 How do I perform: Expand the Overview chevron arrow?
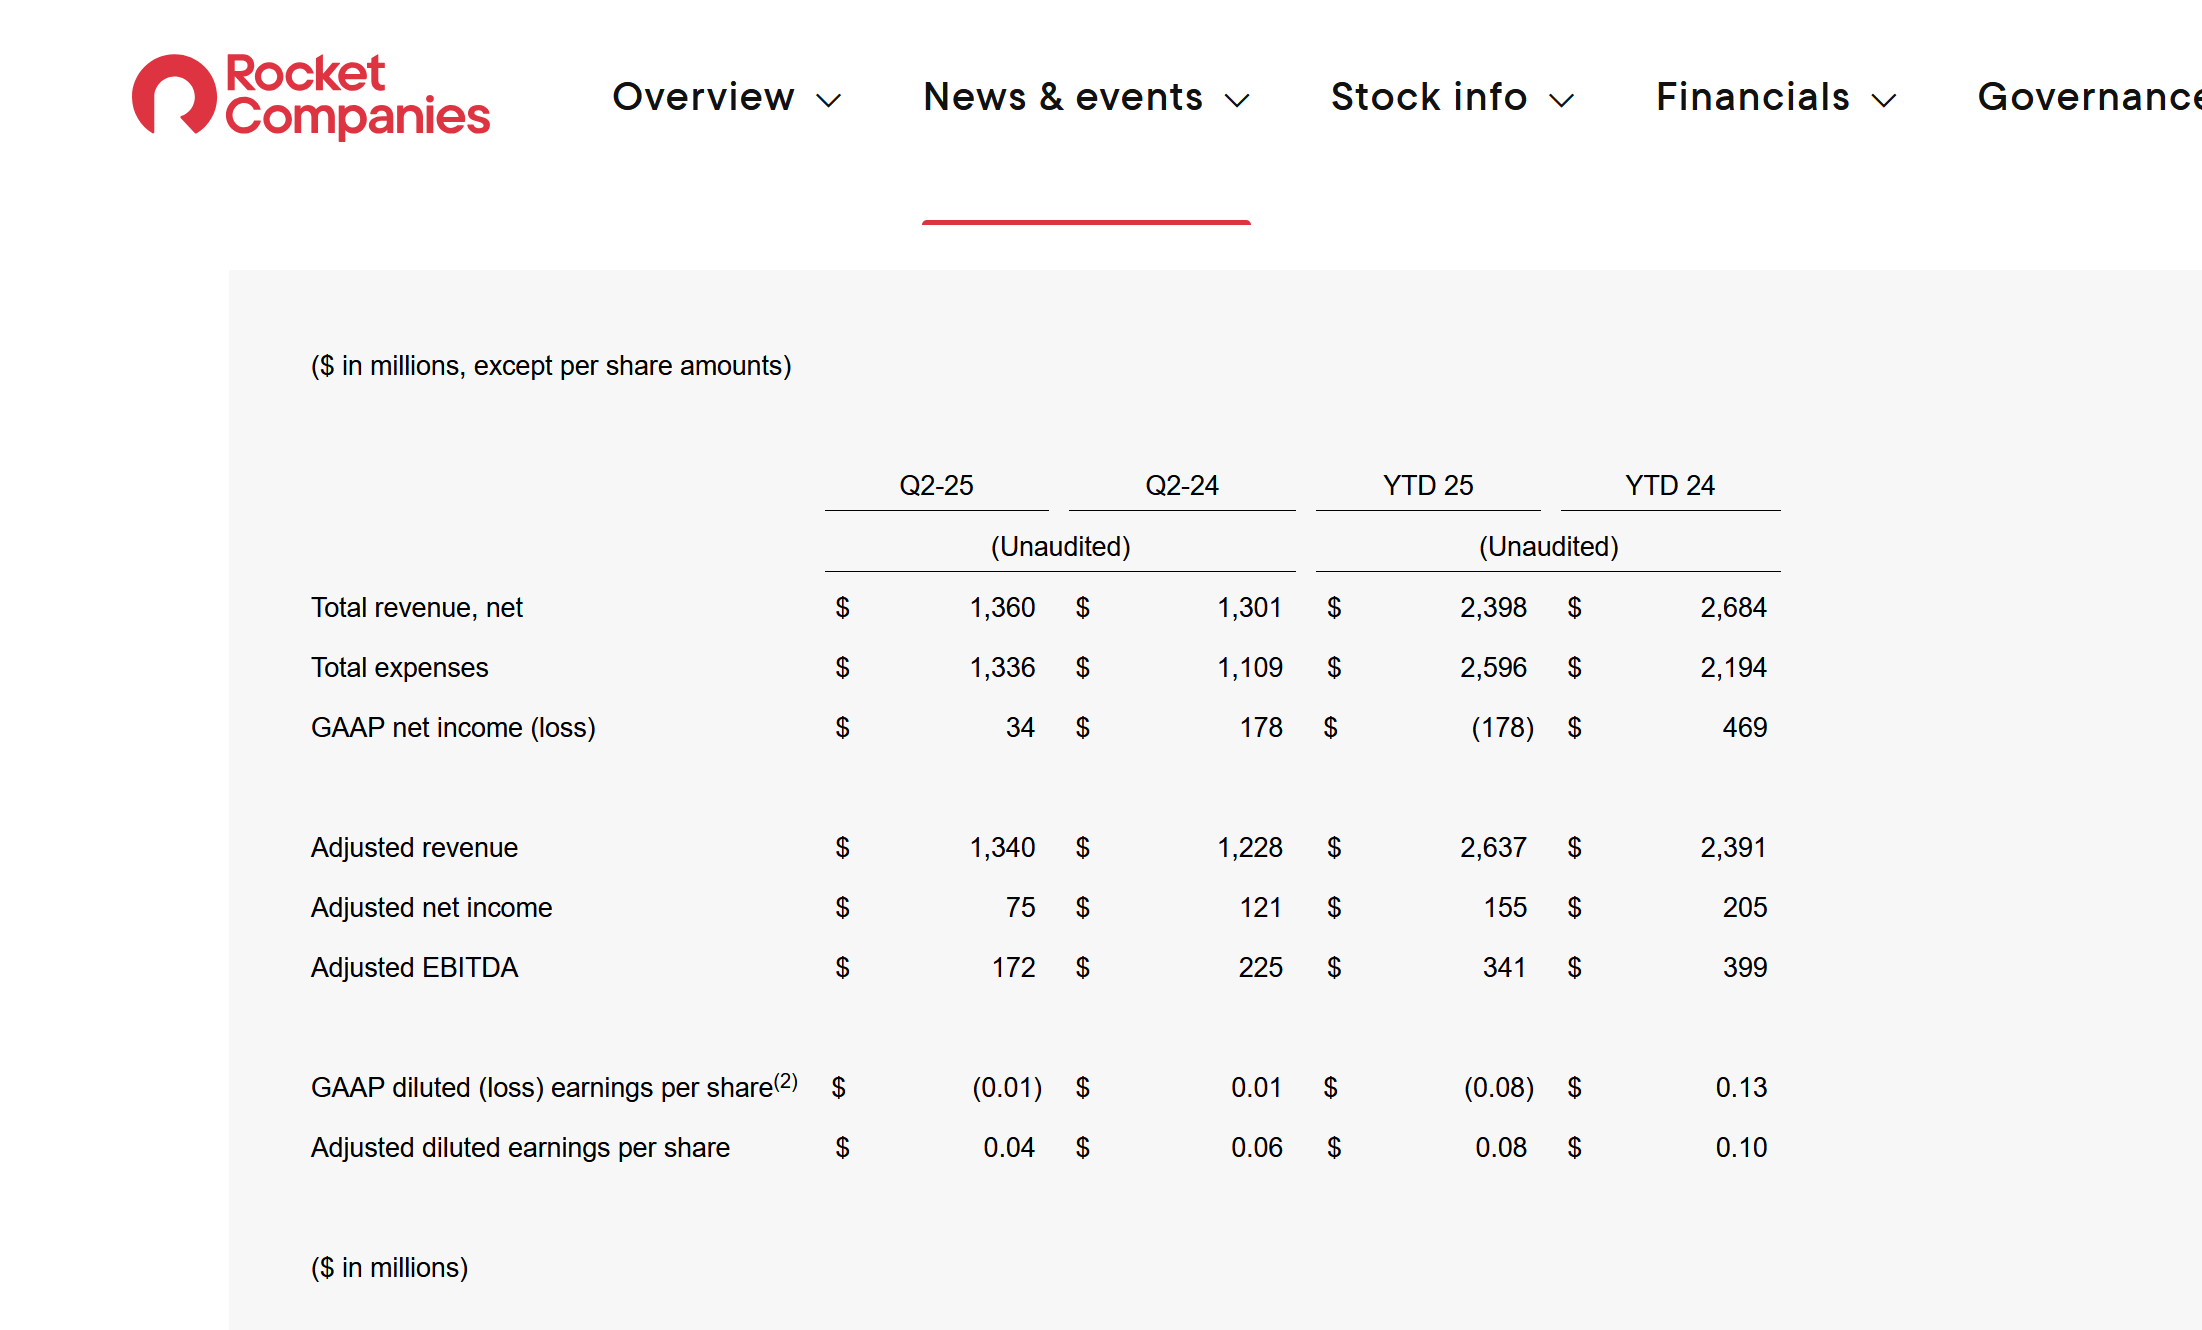click(x=829, y=100)
